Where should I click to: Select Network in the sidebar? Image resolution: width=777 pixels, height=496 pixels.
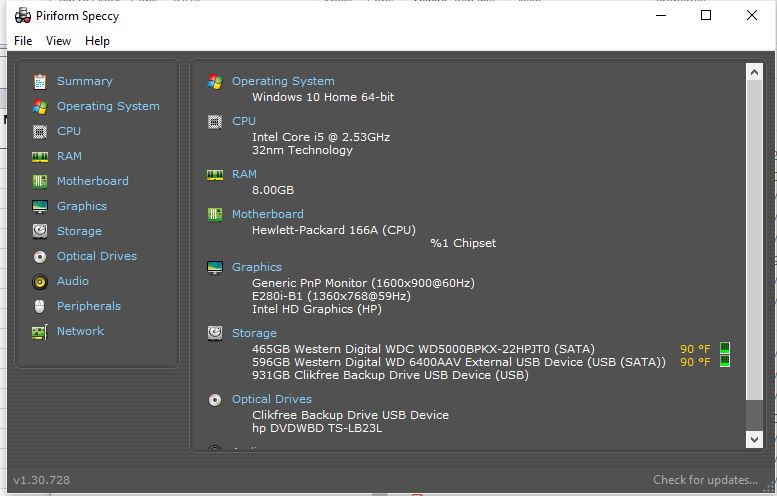pos(80,331)
